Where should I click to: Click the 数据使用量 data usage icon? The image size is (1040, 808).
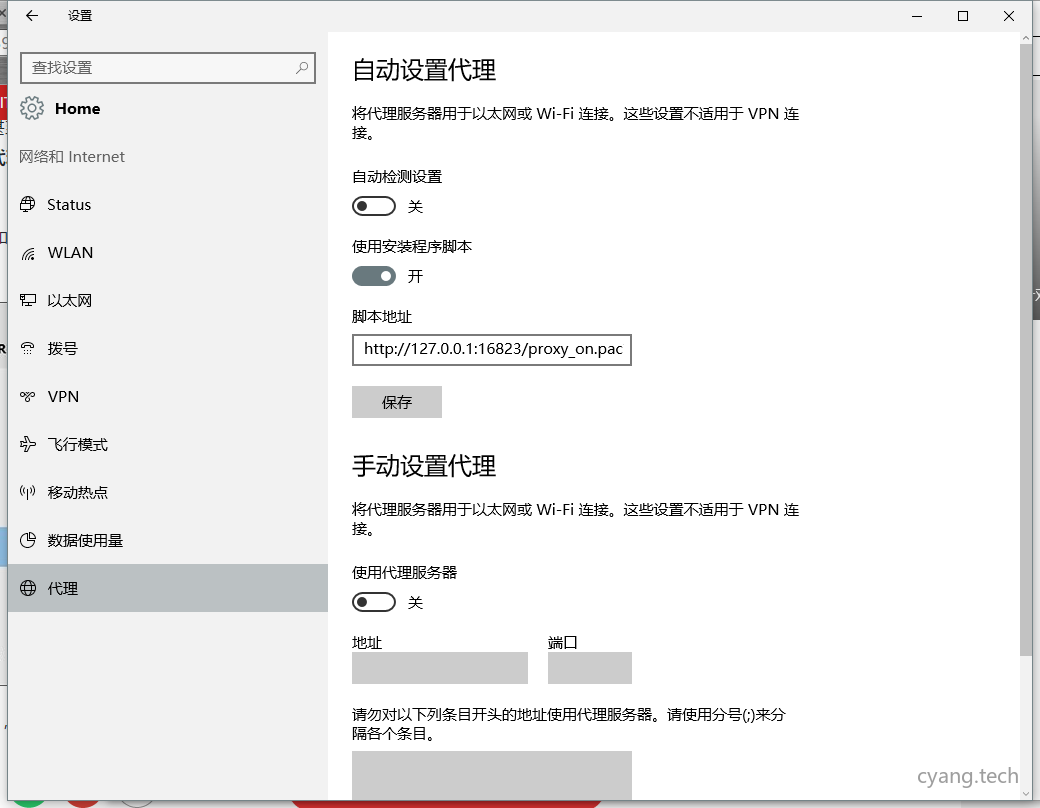pos(26,540)
